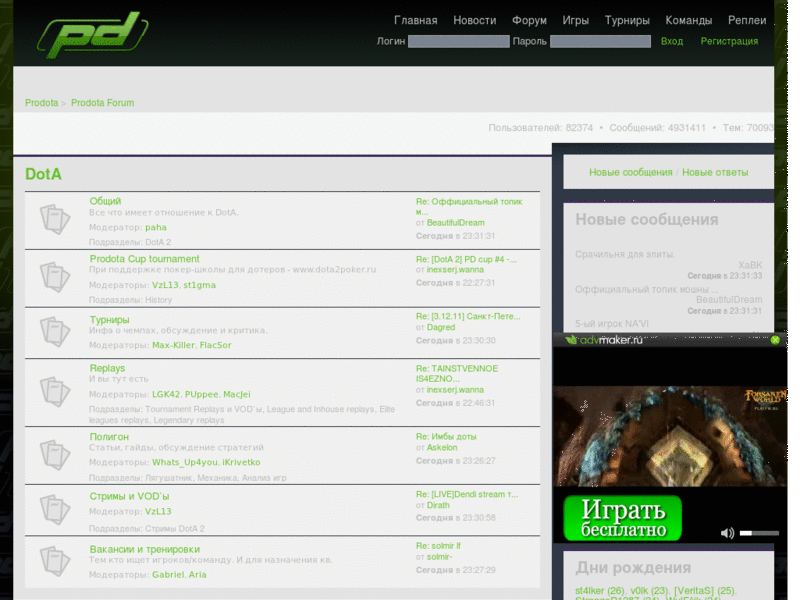
Task: Click the advmaker.ru leaf icon in ad banner
Action: 574,340
